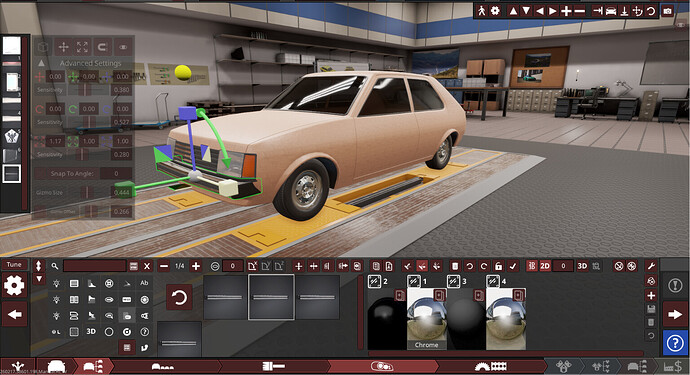Click the warning exclamation icon
The width and height of the screenshot is (690, 375).
click(675, 286)
